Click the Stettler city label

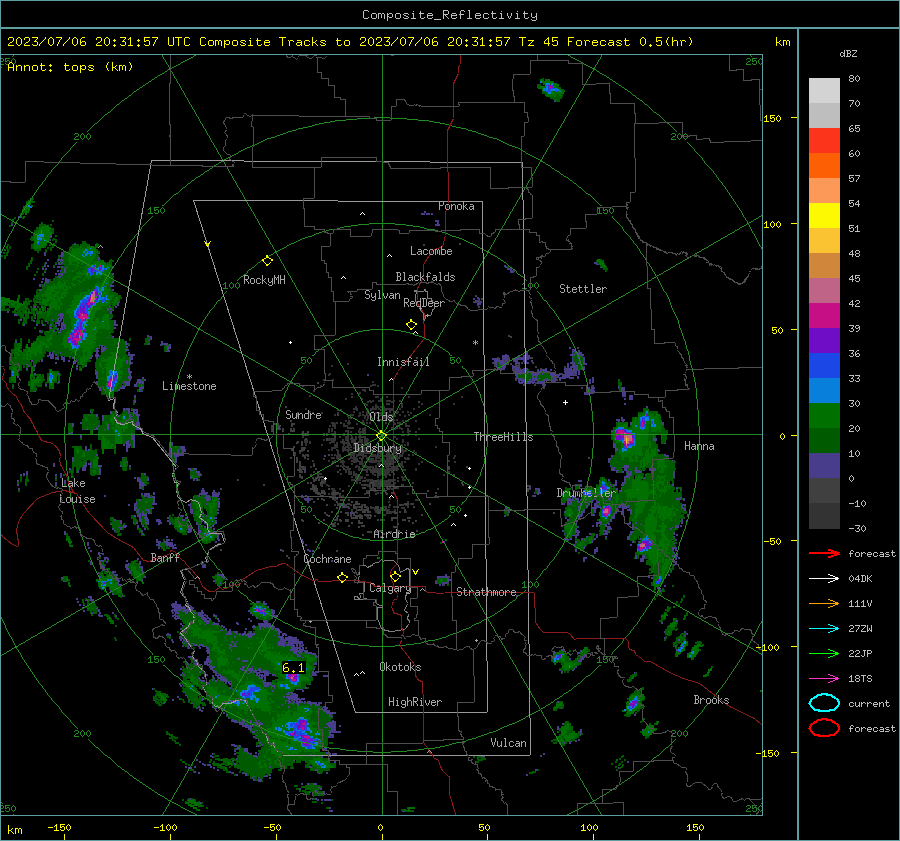point(583,289)
